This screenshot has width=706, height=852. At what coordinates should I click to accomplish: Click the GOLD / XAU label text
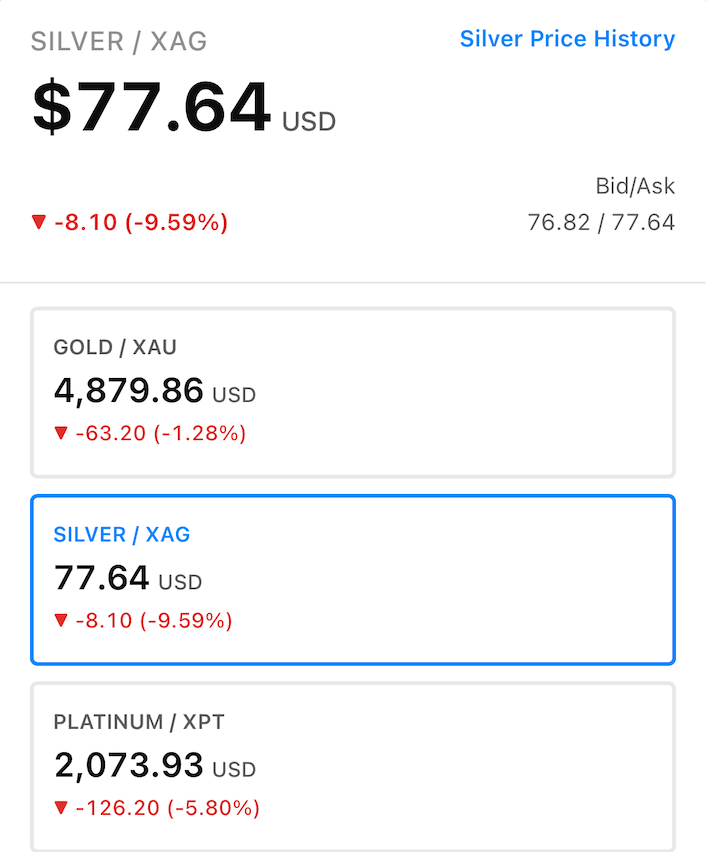coord(115,347)
